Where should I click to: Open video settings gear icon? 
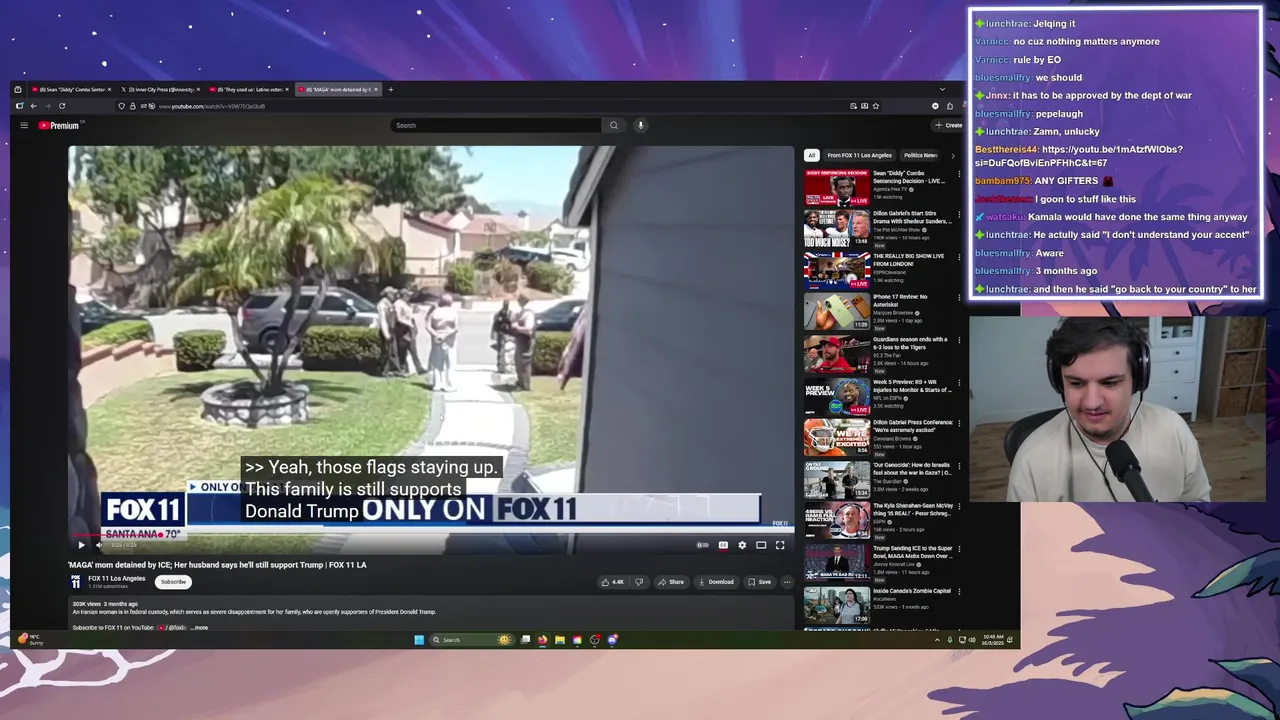pyautogui.click(x=742, y=545)
